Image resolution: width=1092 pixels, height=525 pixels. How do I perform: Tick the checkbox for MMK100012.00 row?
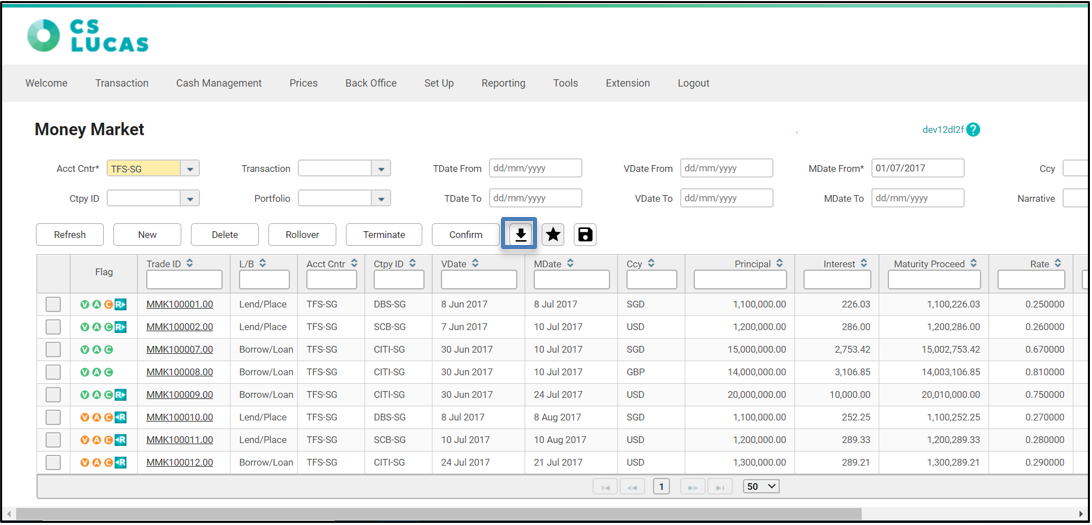point(53,462)
